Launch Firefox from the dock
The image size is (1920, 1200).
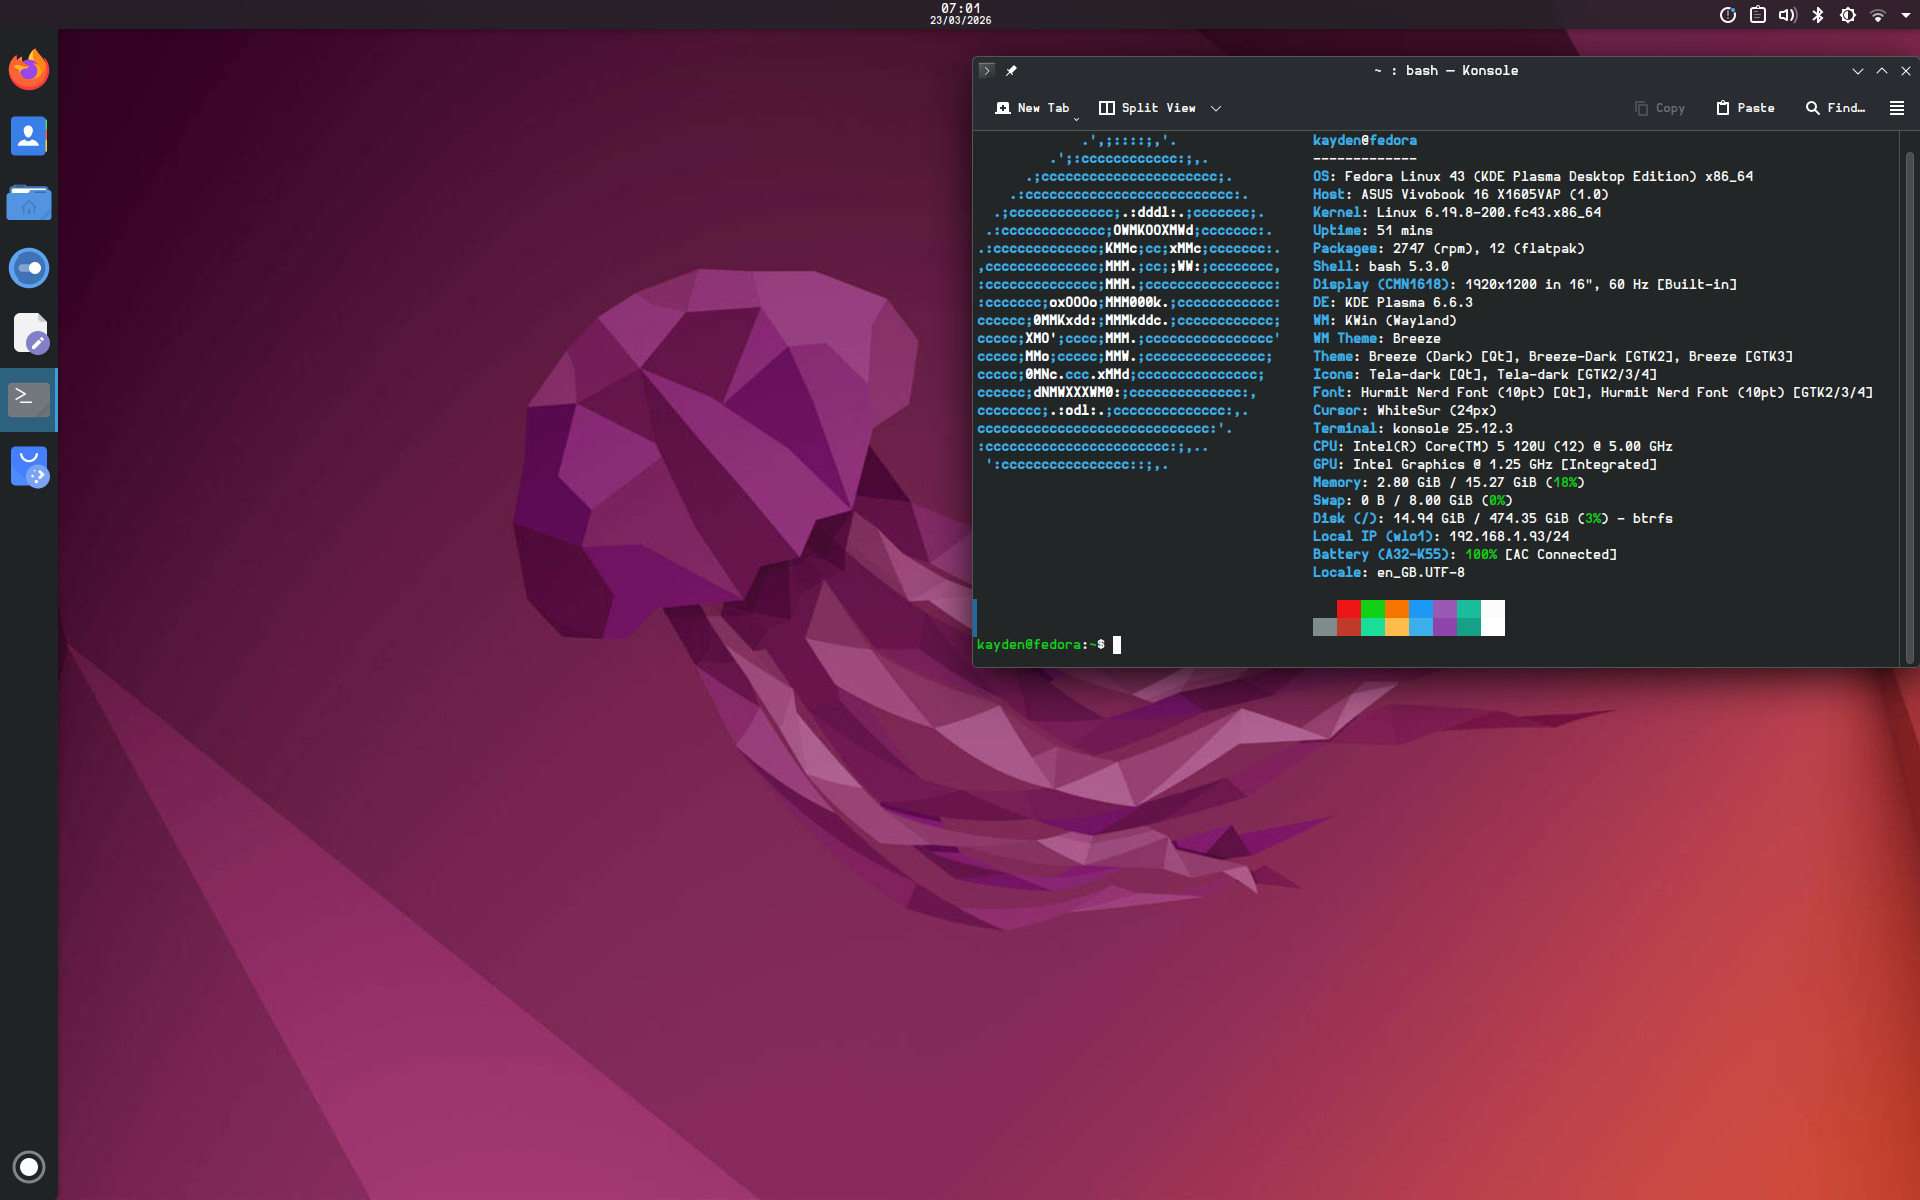click(x=29, y=70)
